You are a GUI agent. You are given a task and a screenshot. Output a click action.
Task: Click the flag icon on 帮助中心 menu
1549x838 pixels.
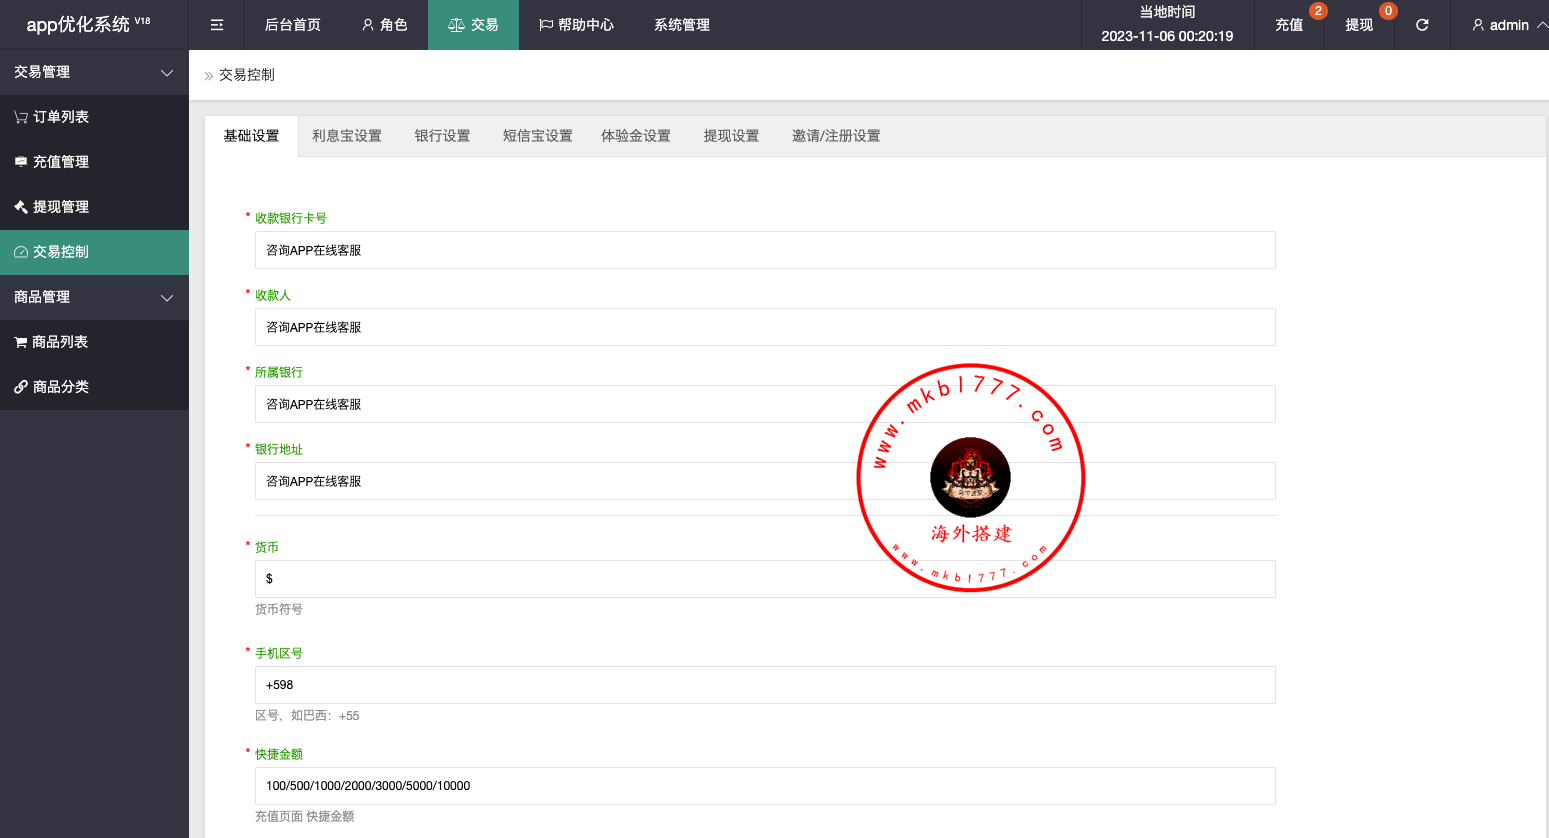(546, 25)
